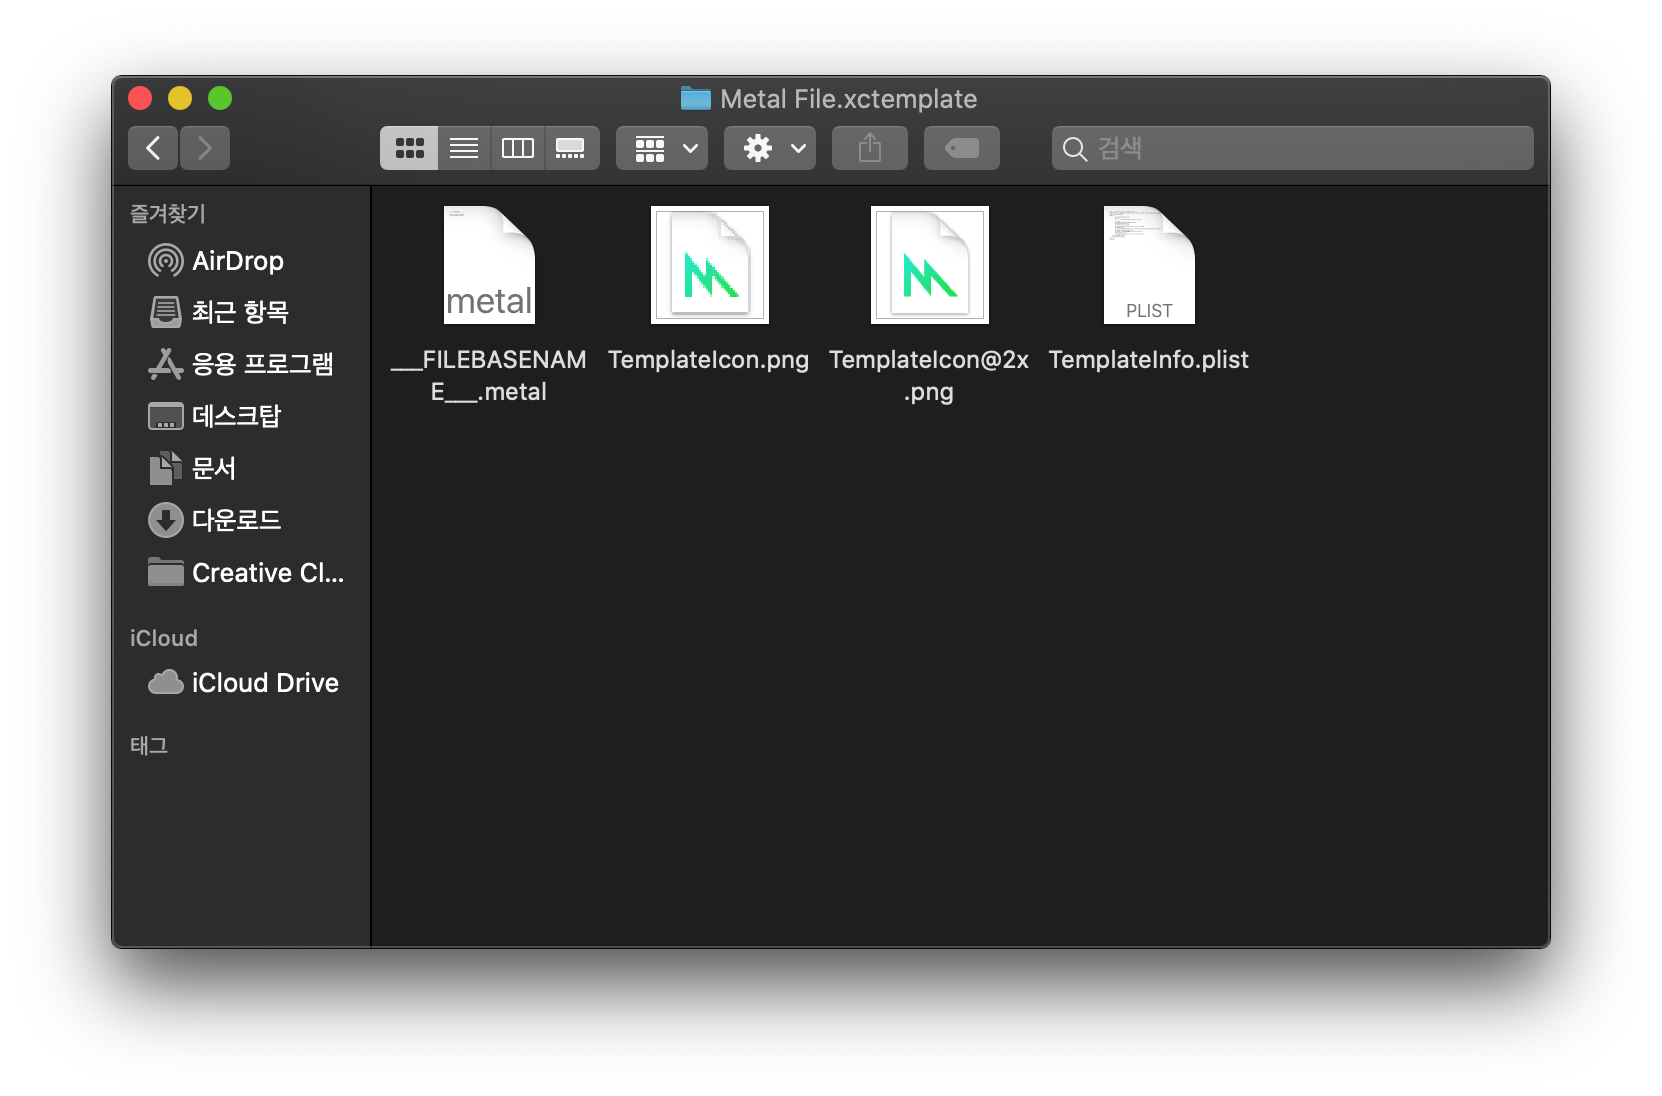Image resolution: width=1662 pixels, height=1096 pixels.
Task: Go forward with the right chevron button
Action: pyautogui.click(x=205, y=148)
